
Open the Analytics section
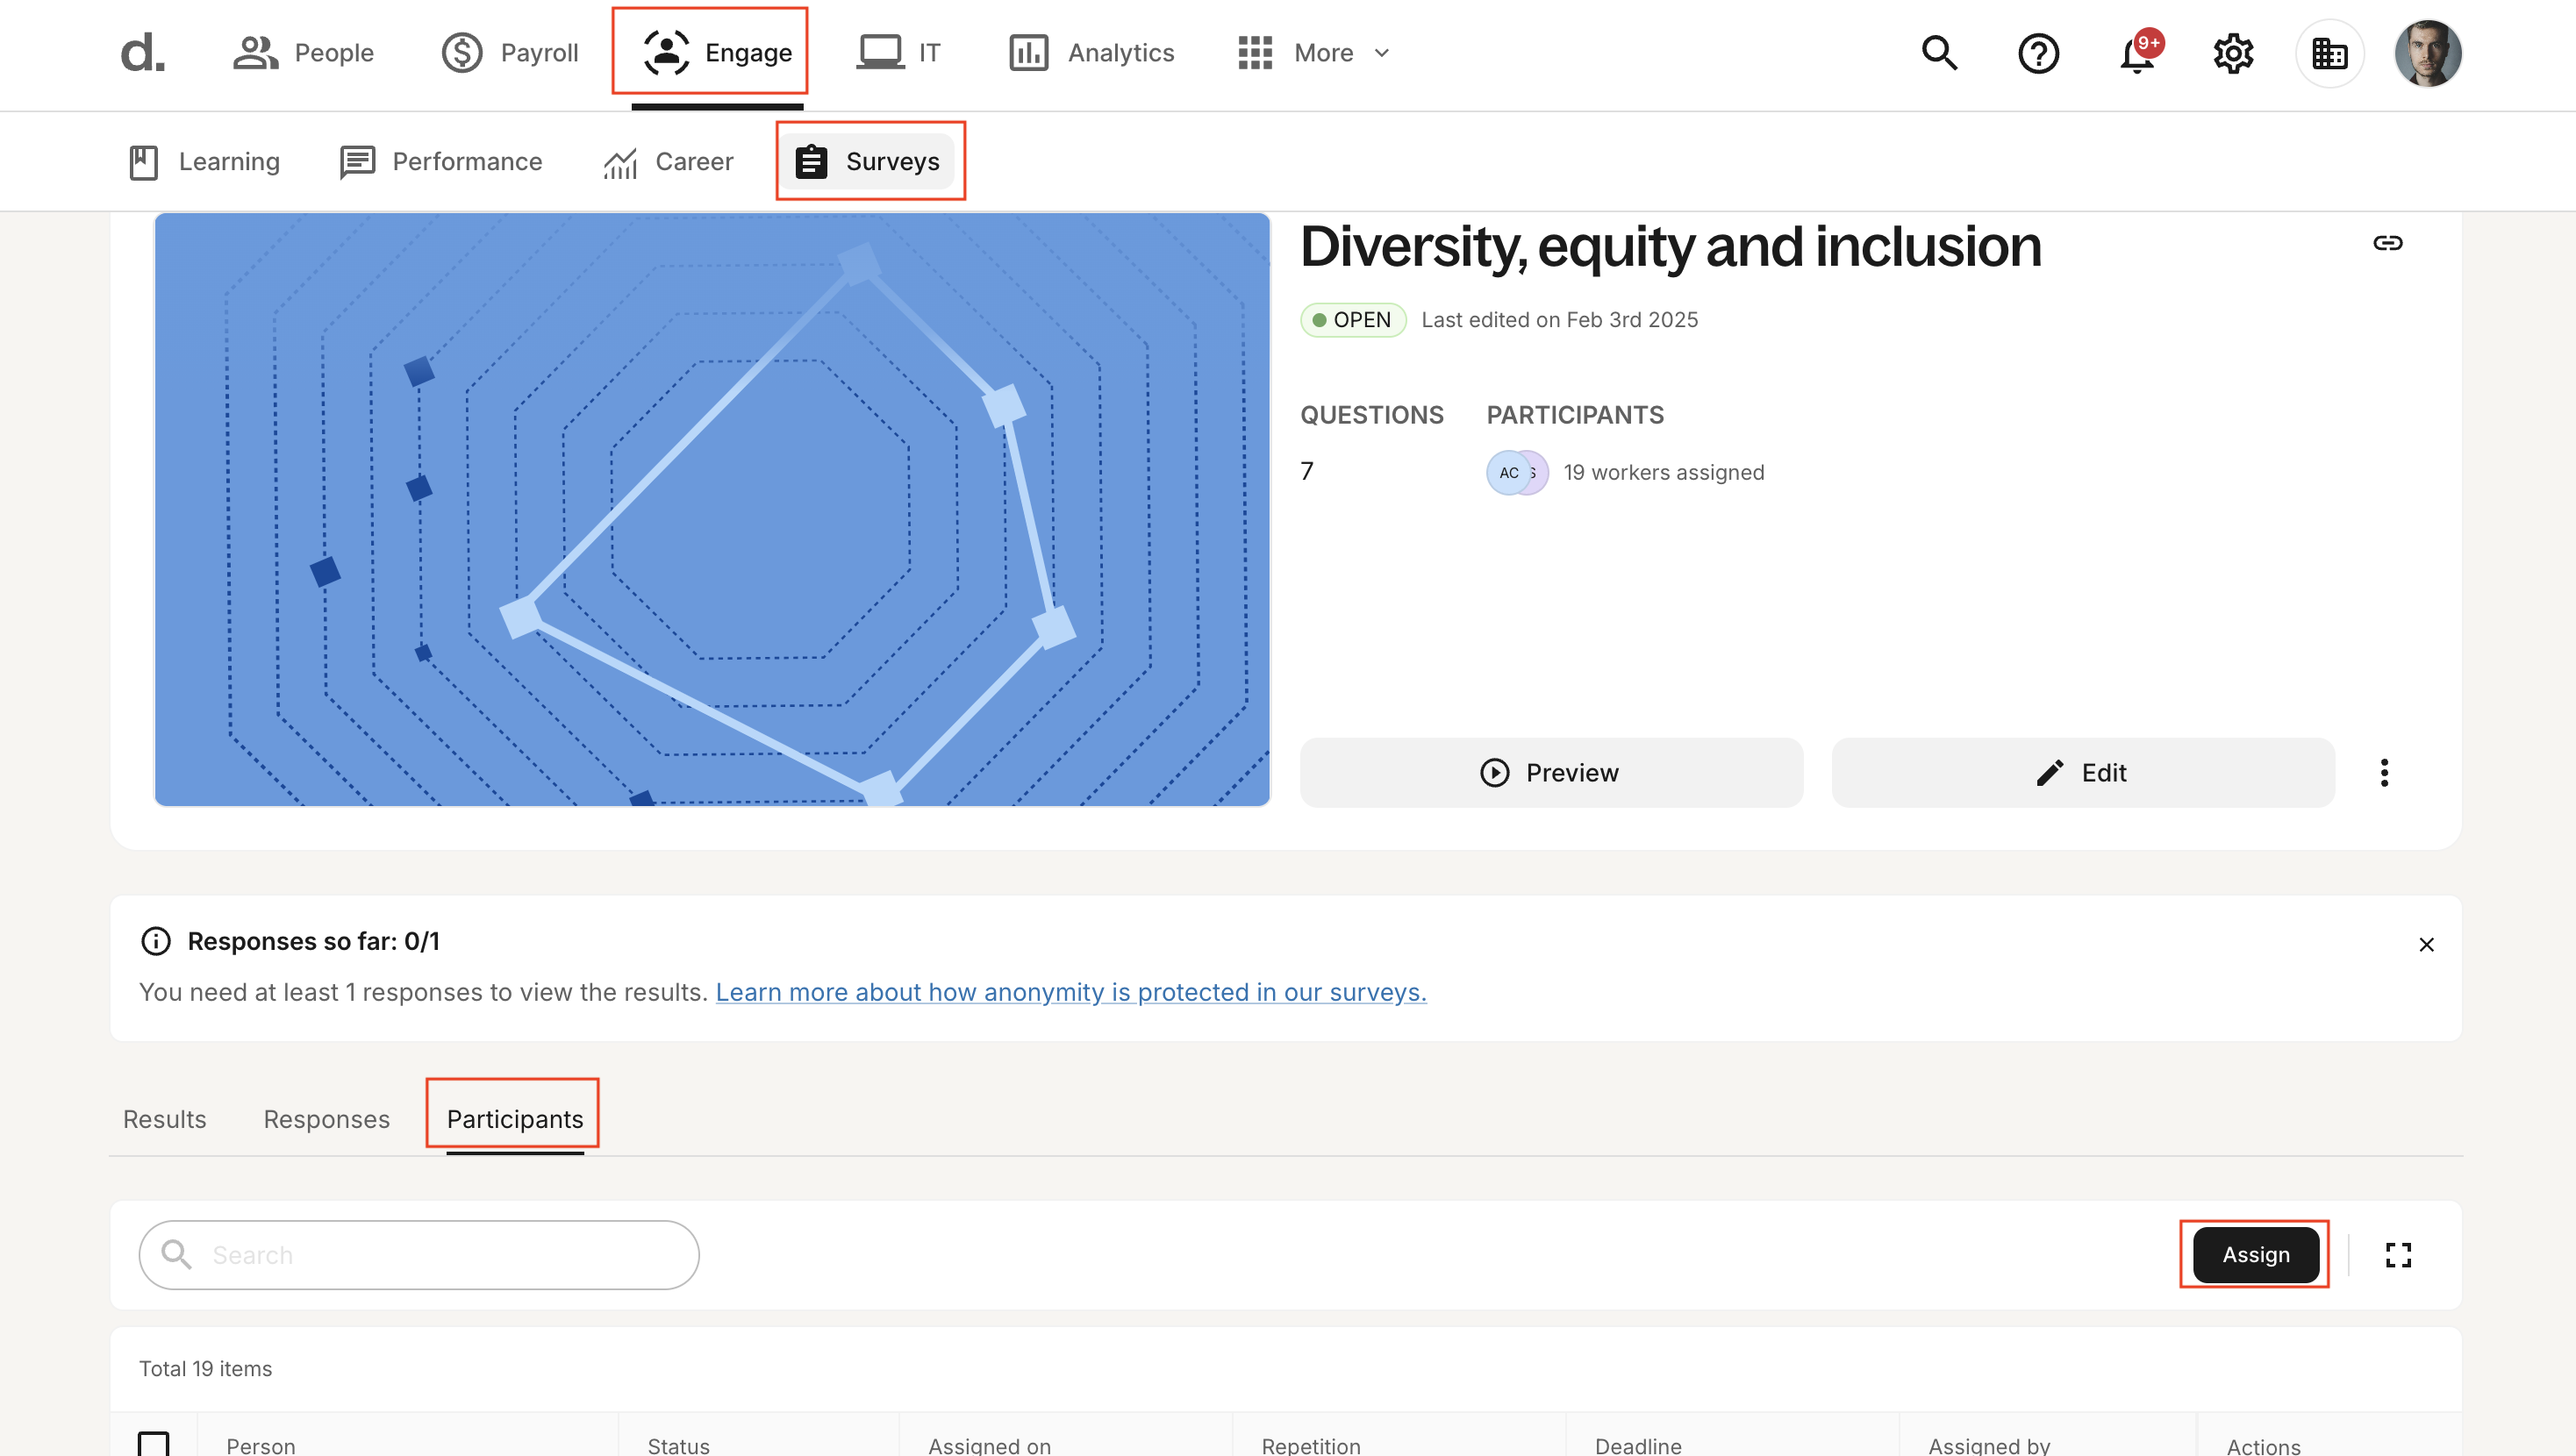pyautogui.click(x=1091, y=53)
